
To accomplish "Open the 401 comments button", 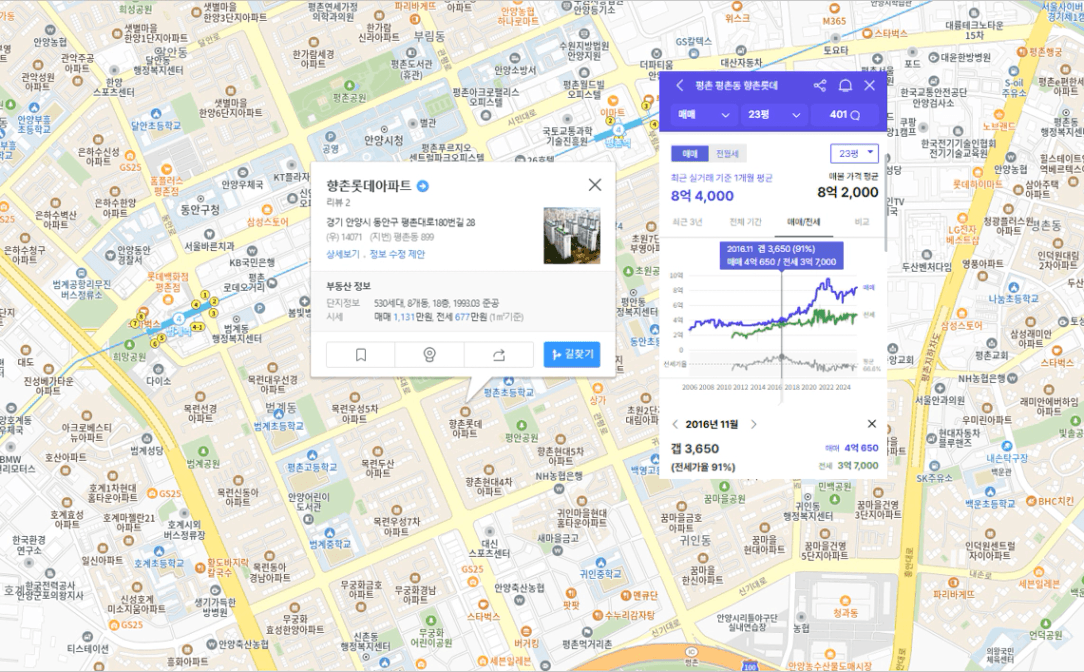I will (845, 115).
